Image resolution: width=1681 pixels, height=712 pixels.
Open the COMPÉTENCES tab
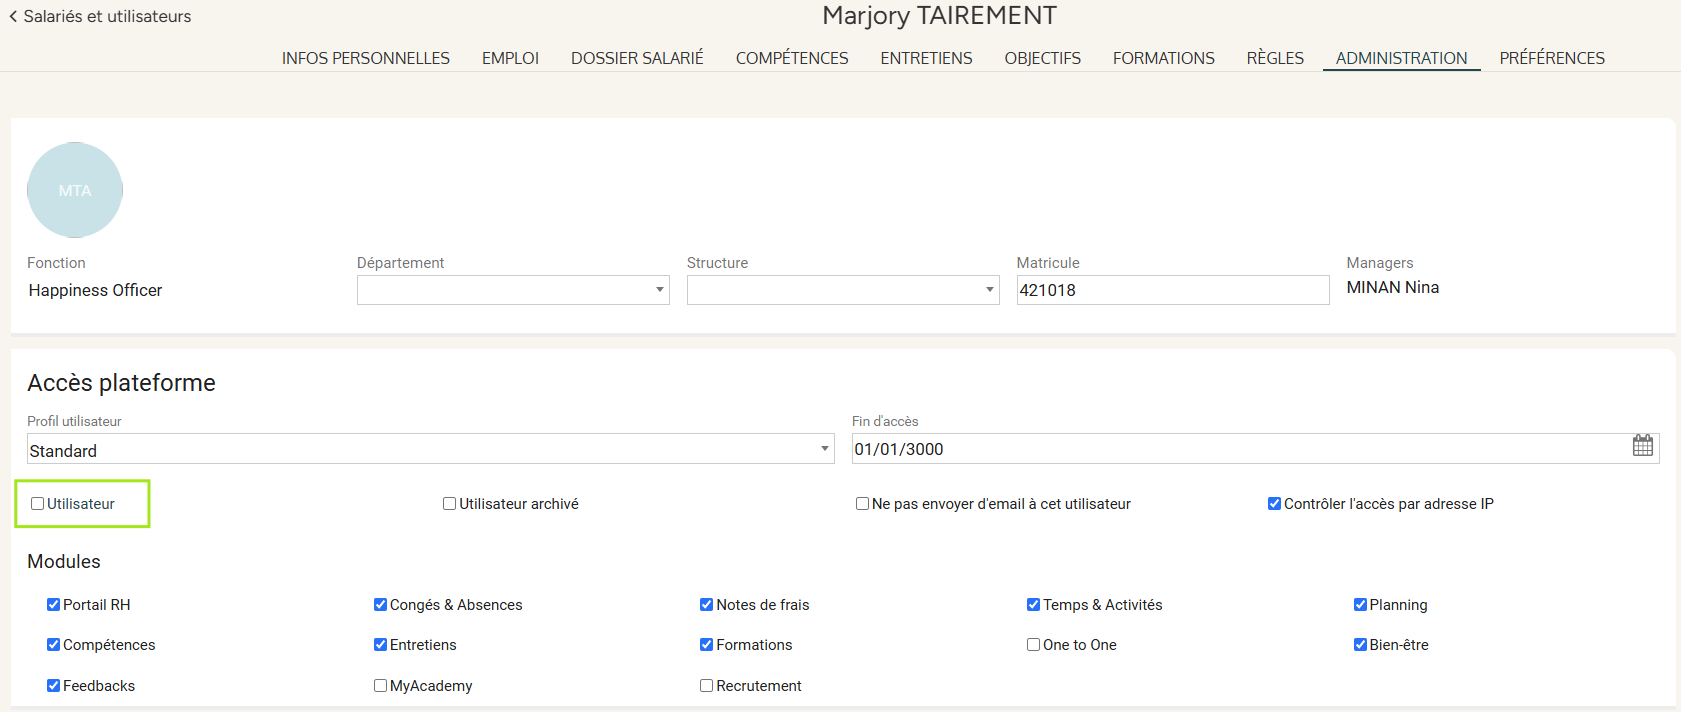(791, 58)
